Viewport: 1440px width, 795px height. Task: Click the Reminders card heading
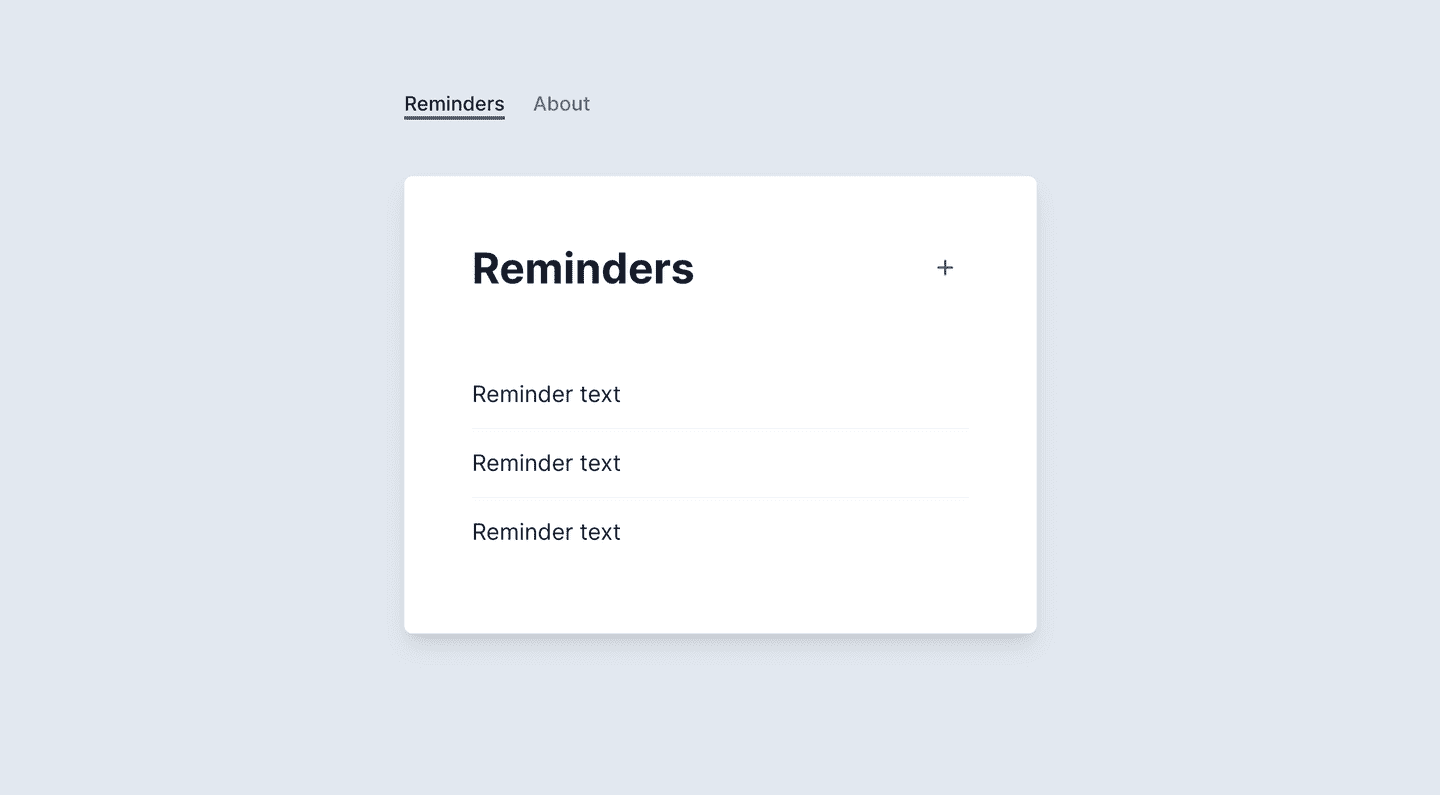583,267
